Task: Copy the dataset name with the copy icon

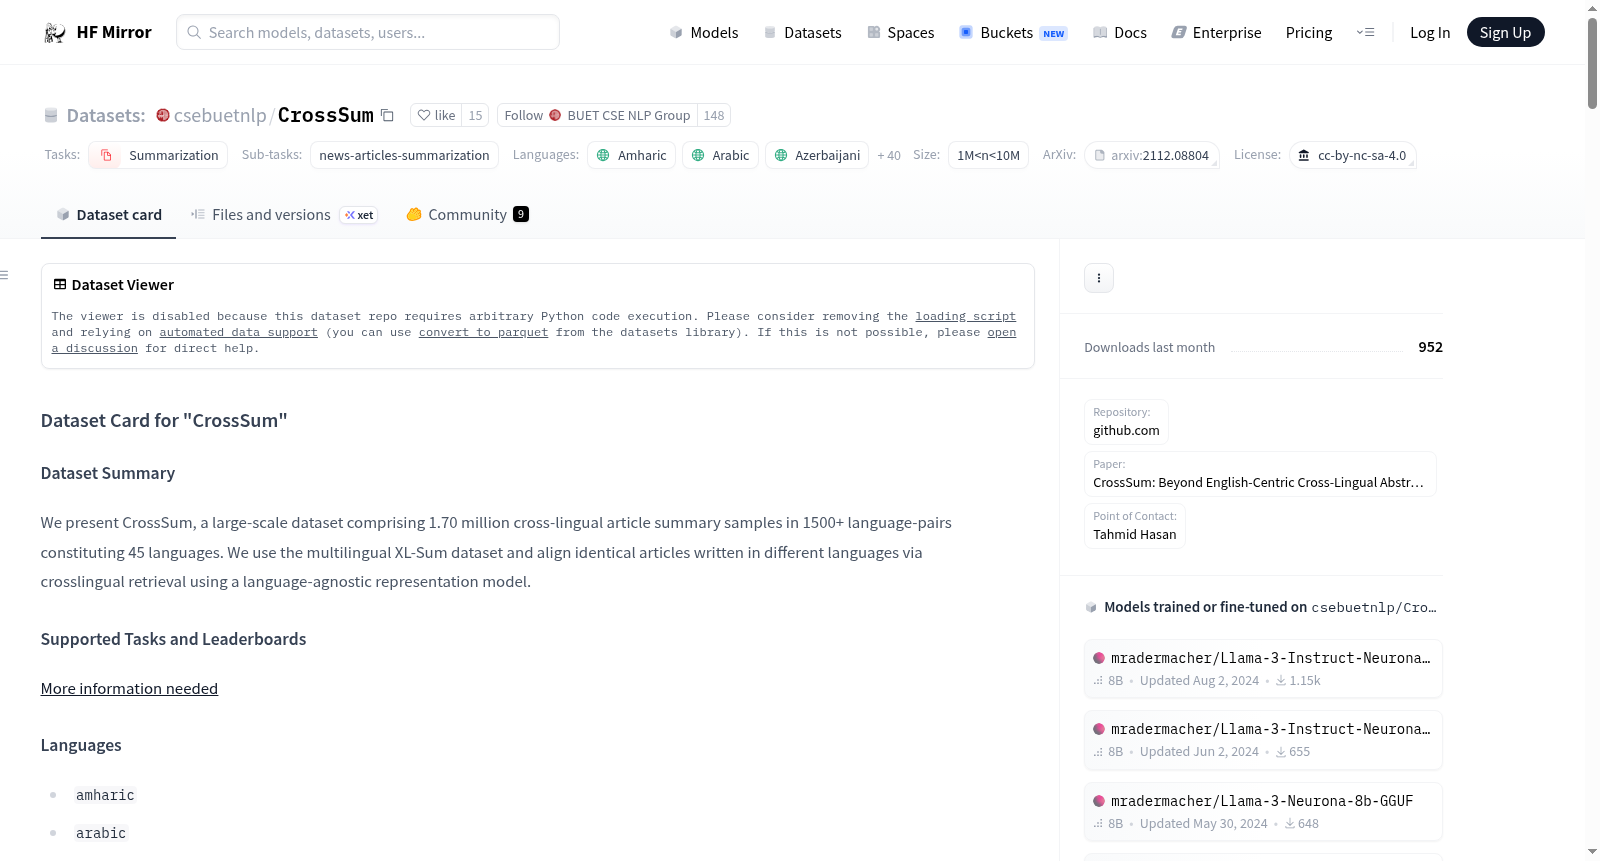Action: tap(387, 115)
